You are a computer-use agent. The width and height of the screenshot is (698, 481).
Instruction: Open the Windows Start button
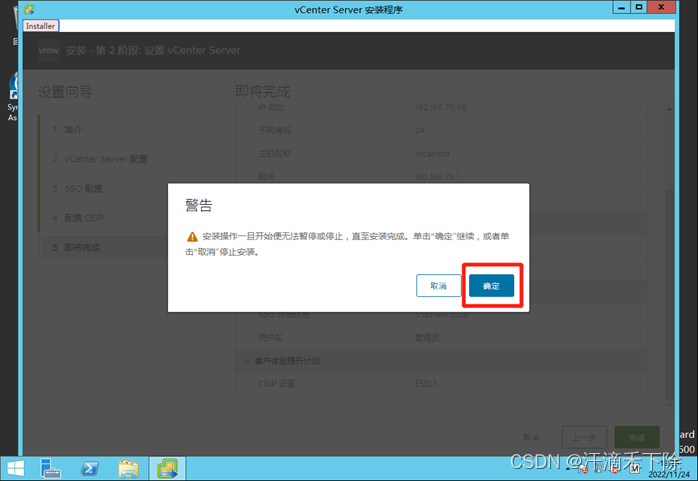click(x=16, y=469)
